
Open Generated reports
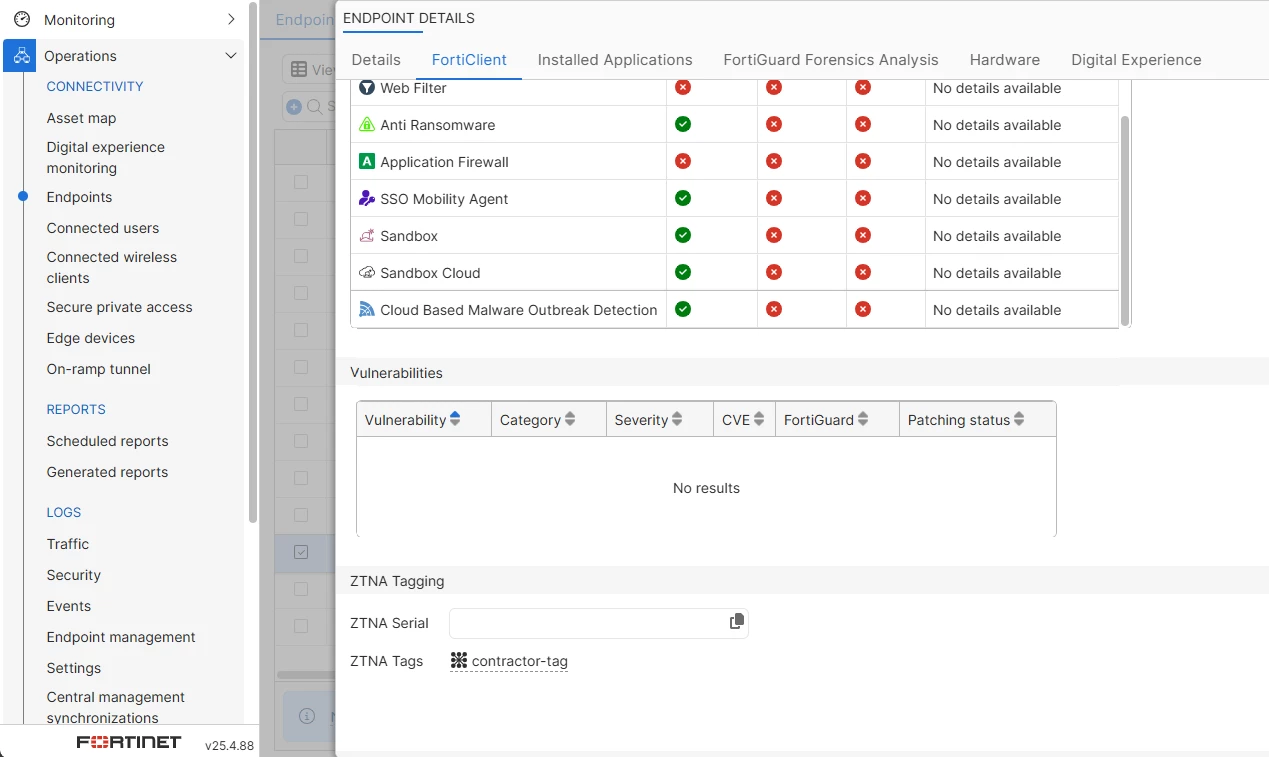tap(107, 472)
